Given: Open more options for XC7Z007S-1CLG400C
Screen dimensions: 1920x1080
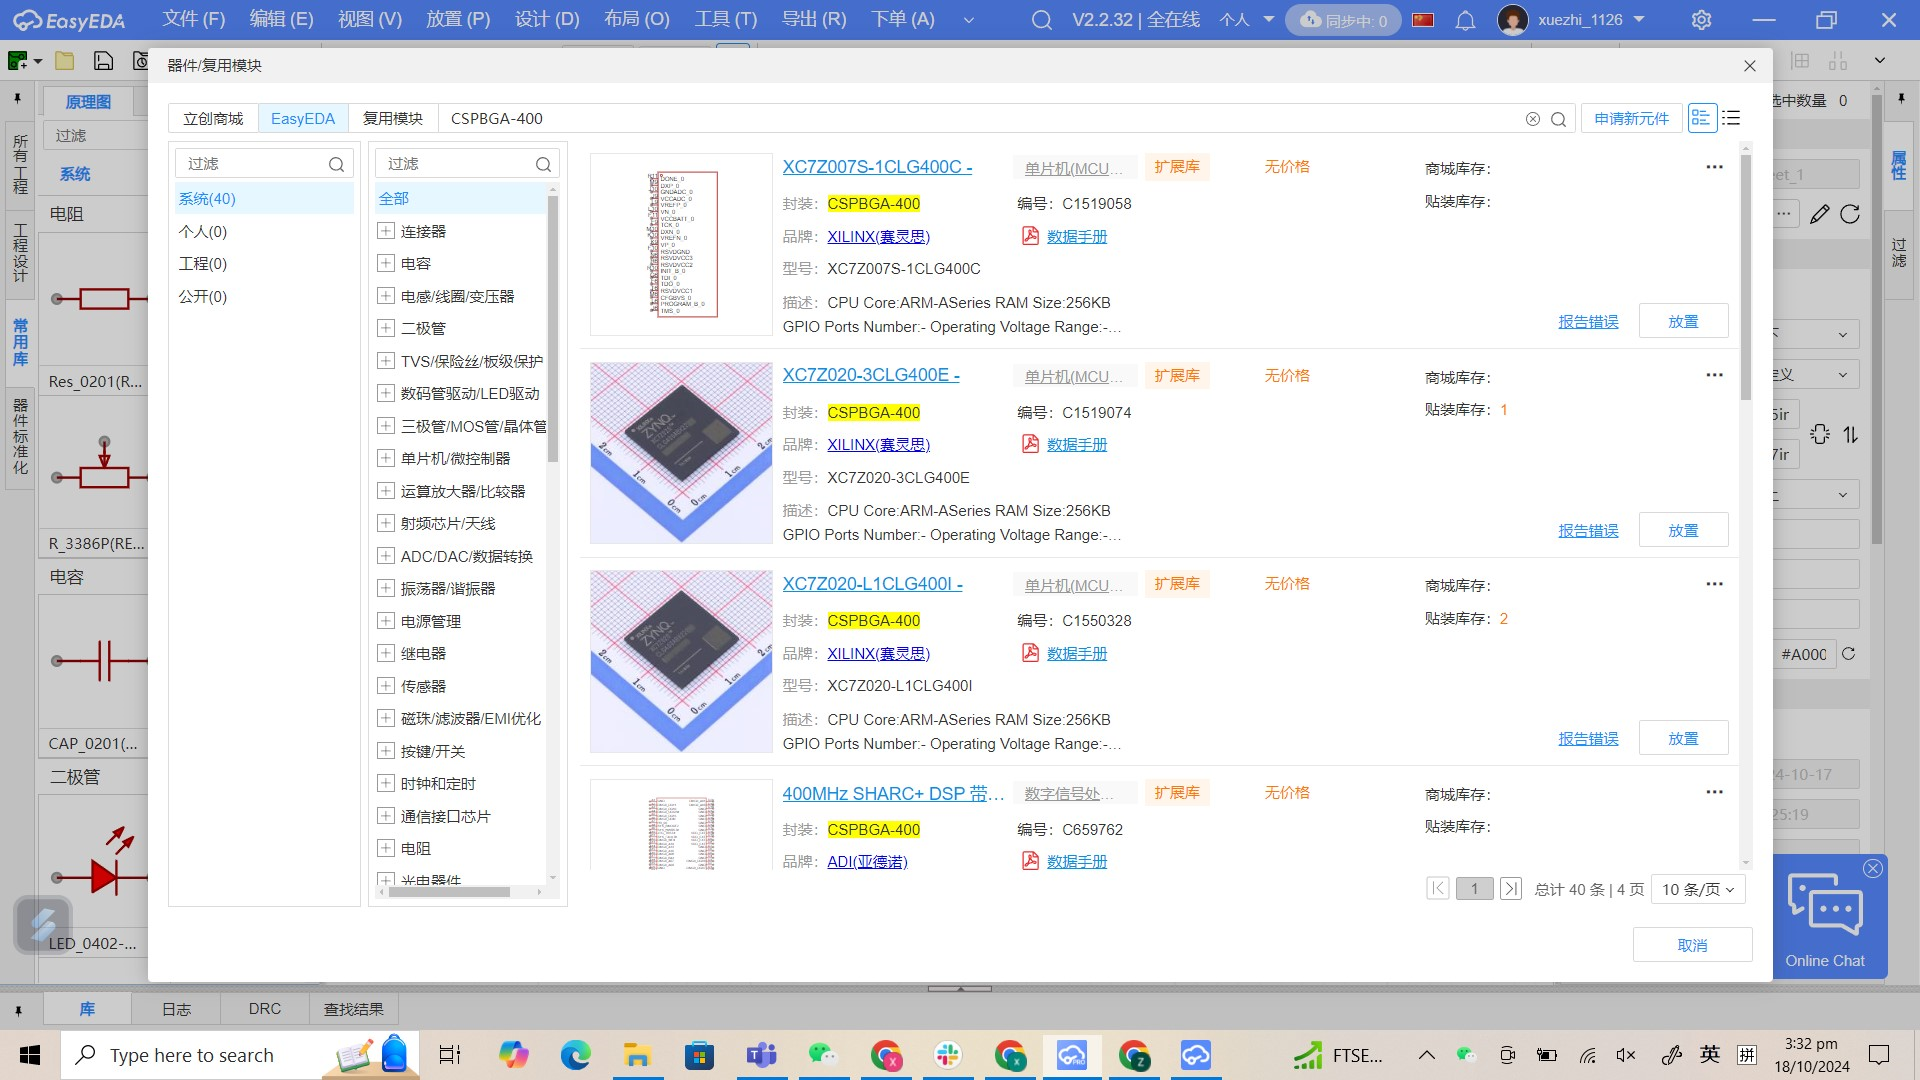Looking at the screenshot, I should pos(1714,167).
